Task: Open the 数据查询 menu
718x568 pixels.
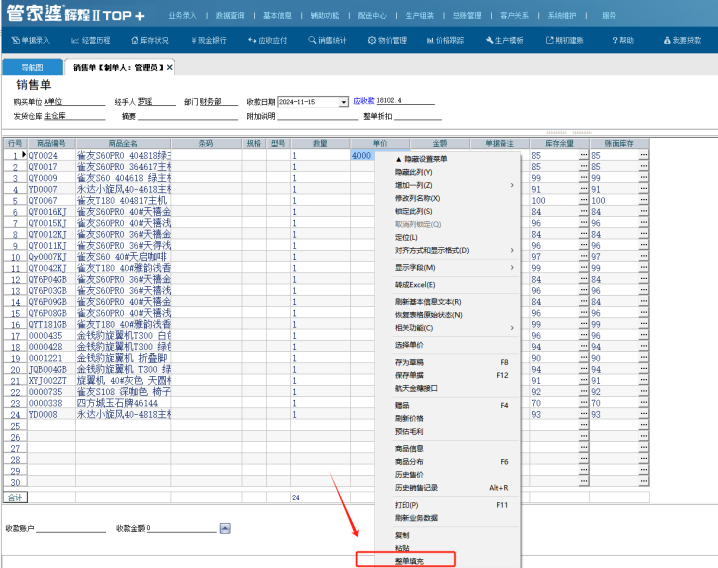Action: click(230, 16)
